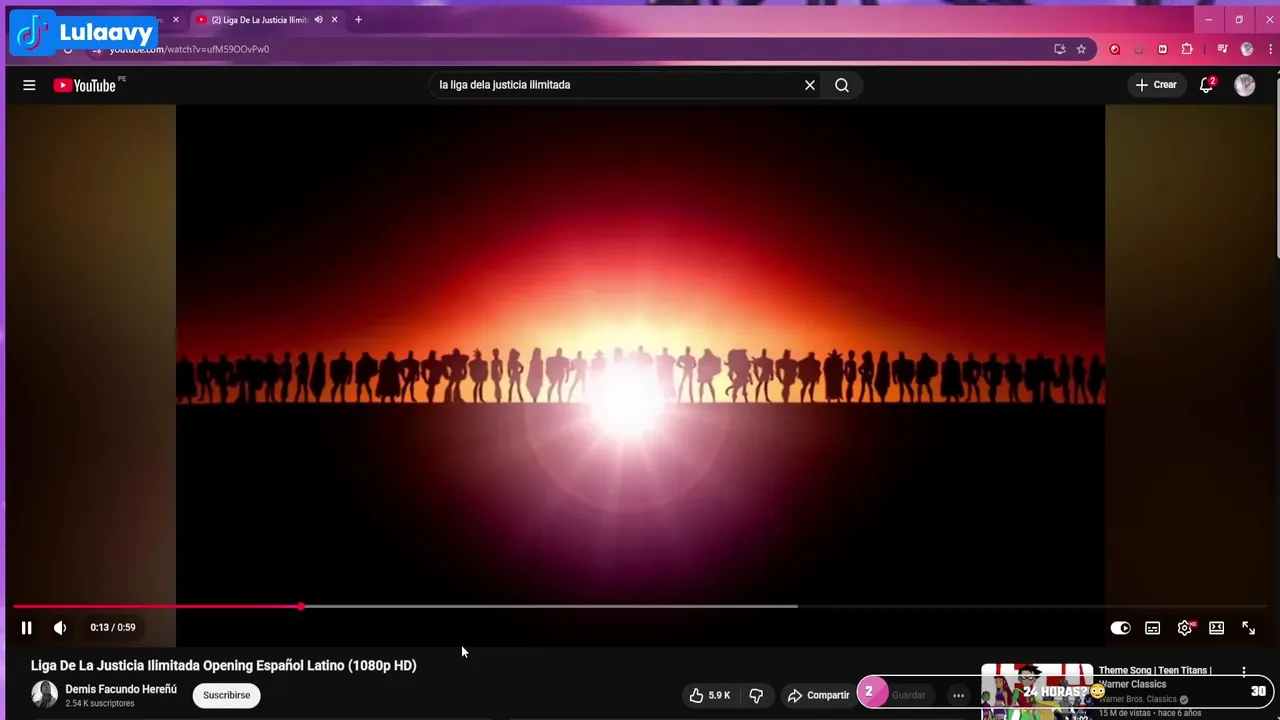Screen dimensions: 1280x720
Task: Open options menu for Teen Titans suggestion
Action: click(1244, 672)
